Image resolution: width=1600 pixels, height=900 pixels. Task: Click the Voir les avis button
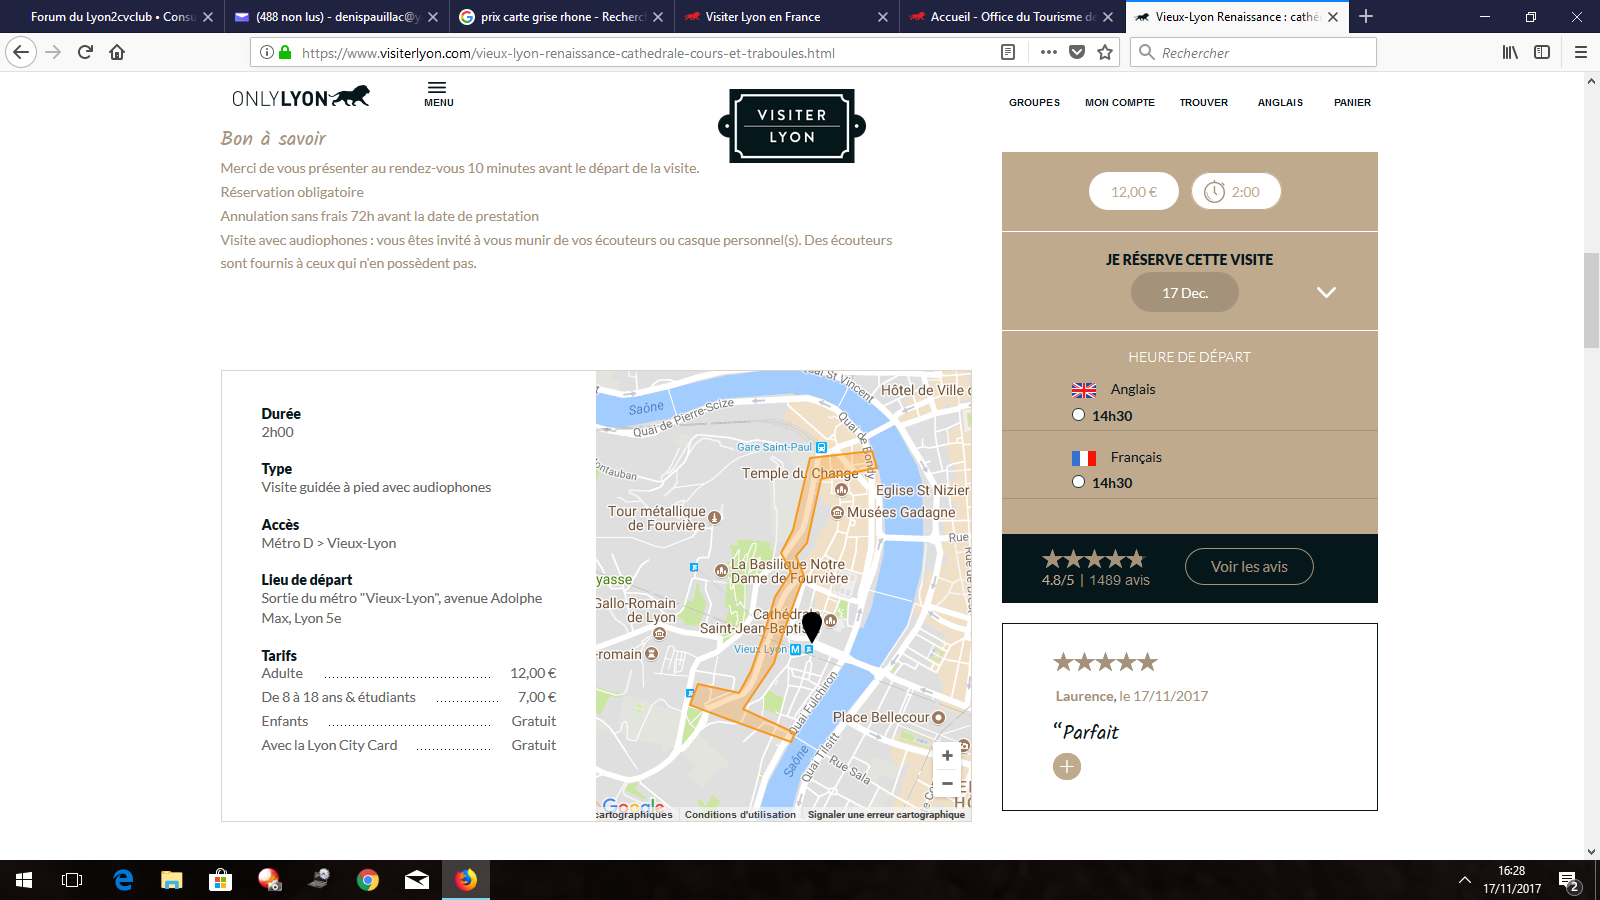click(1249, 567)
